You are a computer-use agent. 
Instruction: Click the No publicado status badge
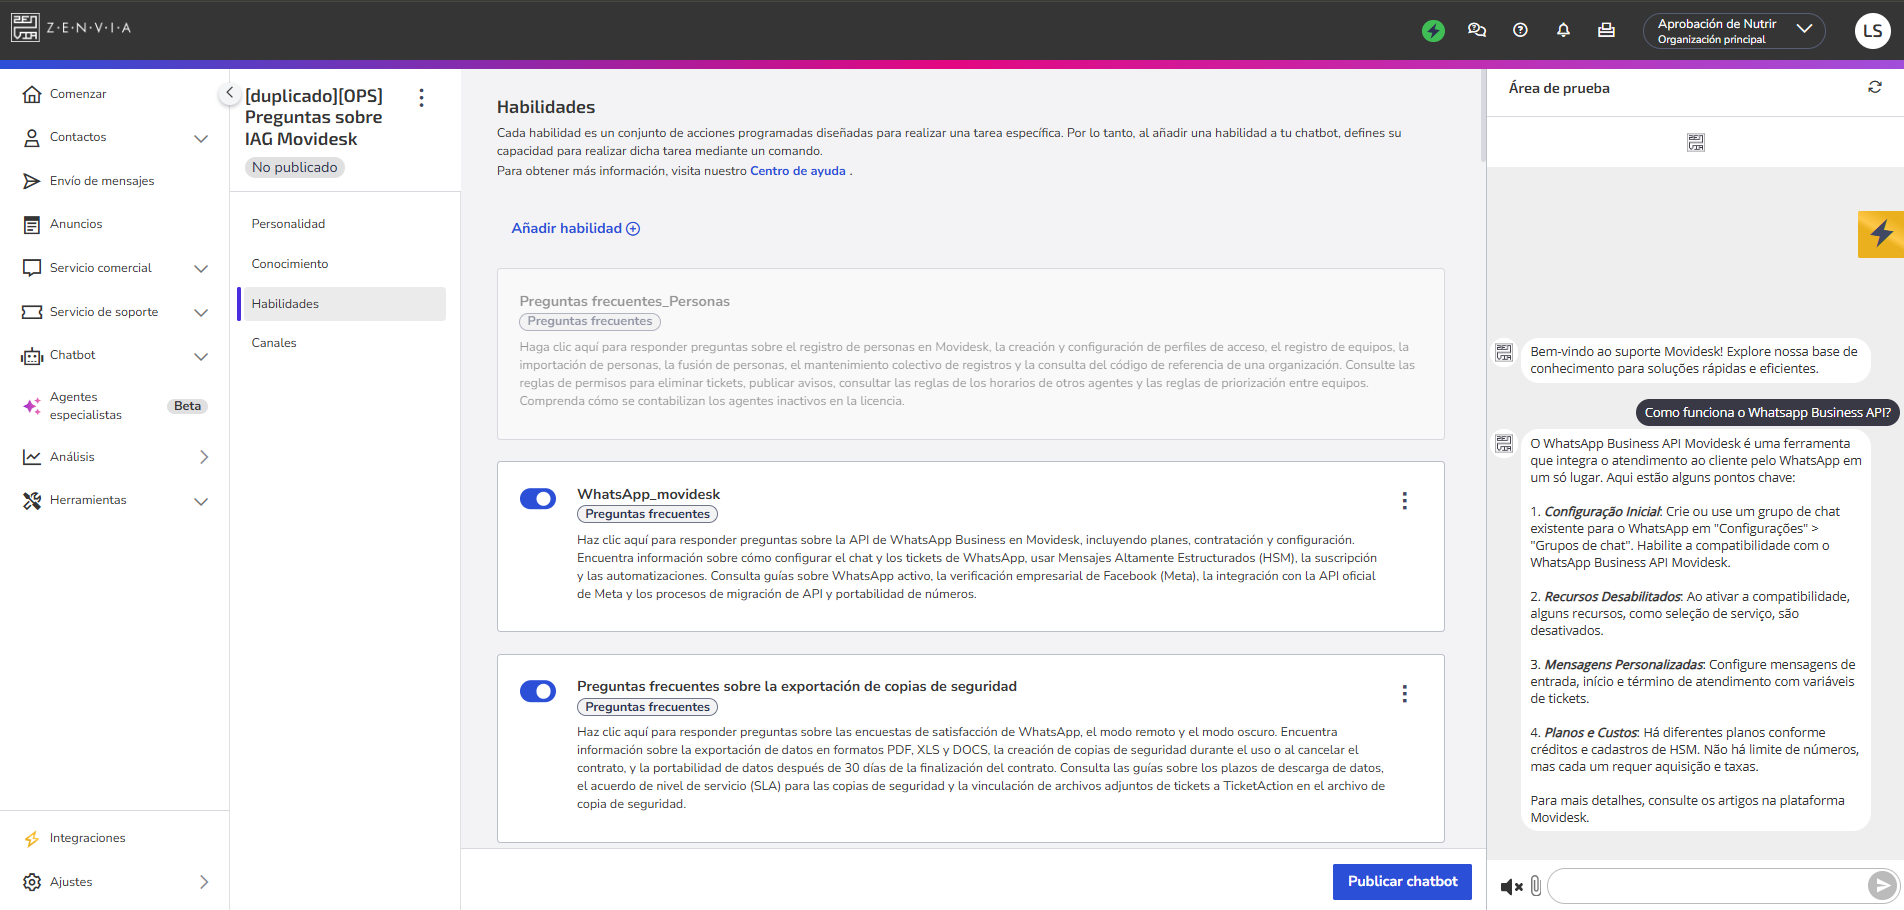tap(295, 167)
